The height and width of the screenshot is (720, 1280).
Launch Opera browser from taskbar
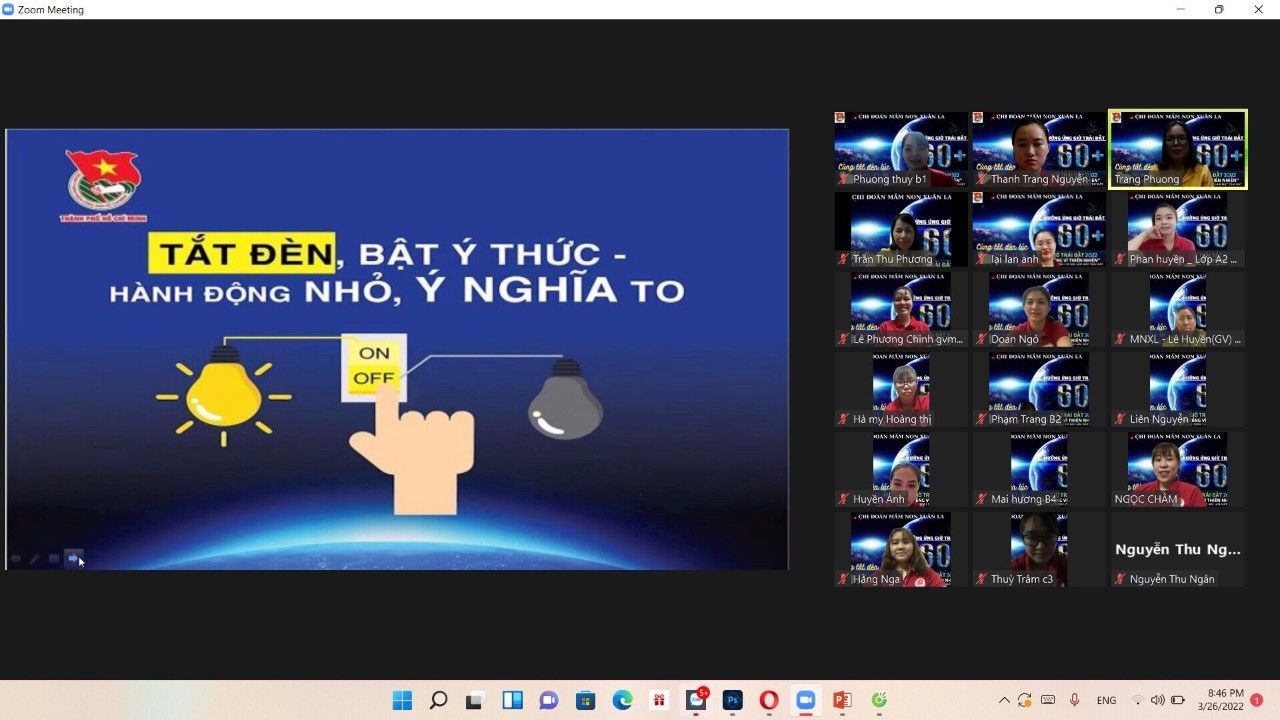pyautogui.click(x=769, y=700)
